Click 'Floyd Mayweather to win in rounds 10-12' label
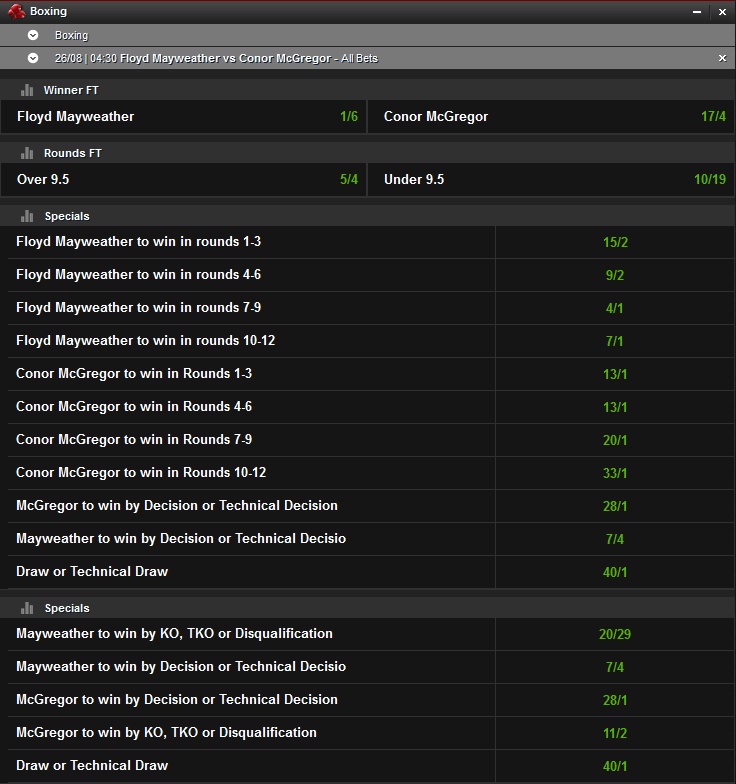The image size is (736, 784). tap(146, 340)
